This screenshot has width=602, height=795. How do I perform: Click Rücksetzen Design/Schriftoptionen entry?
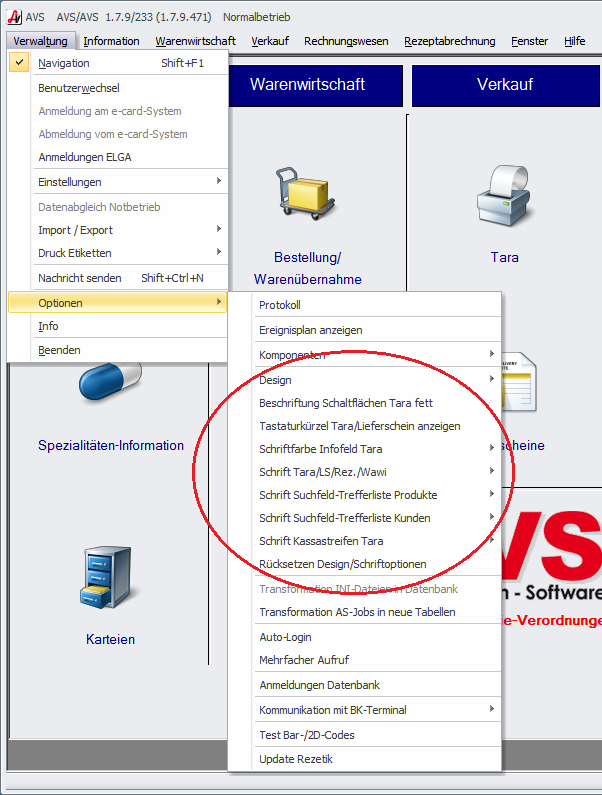pyautogui.click(x=342, y=564)
